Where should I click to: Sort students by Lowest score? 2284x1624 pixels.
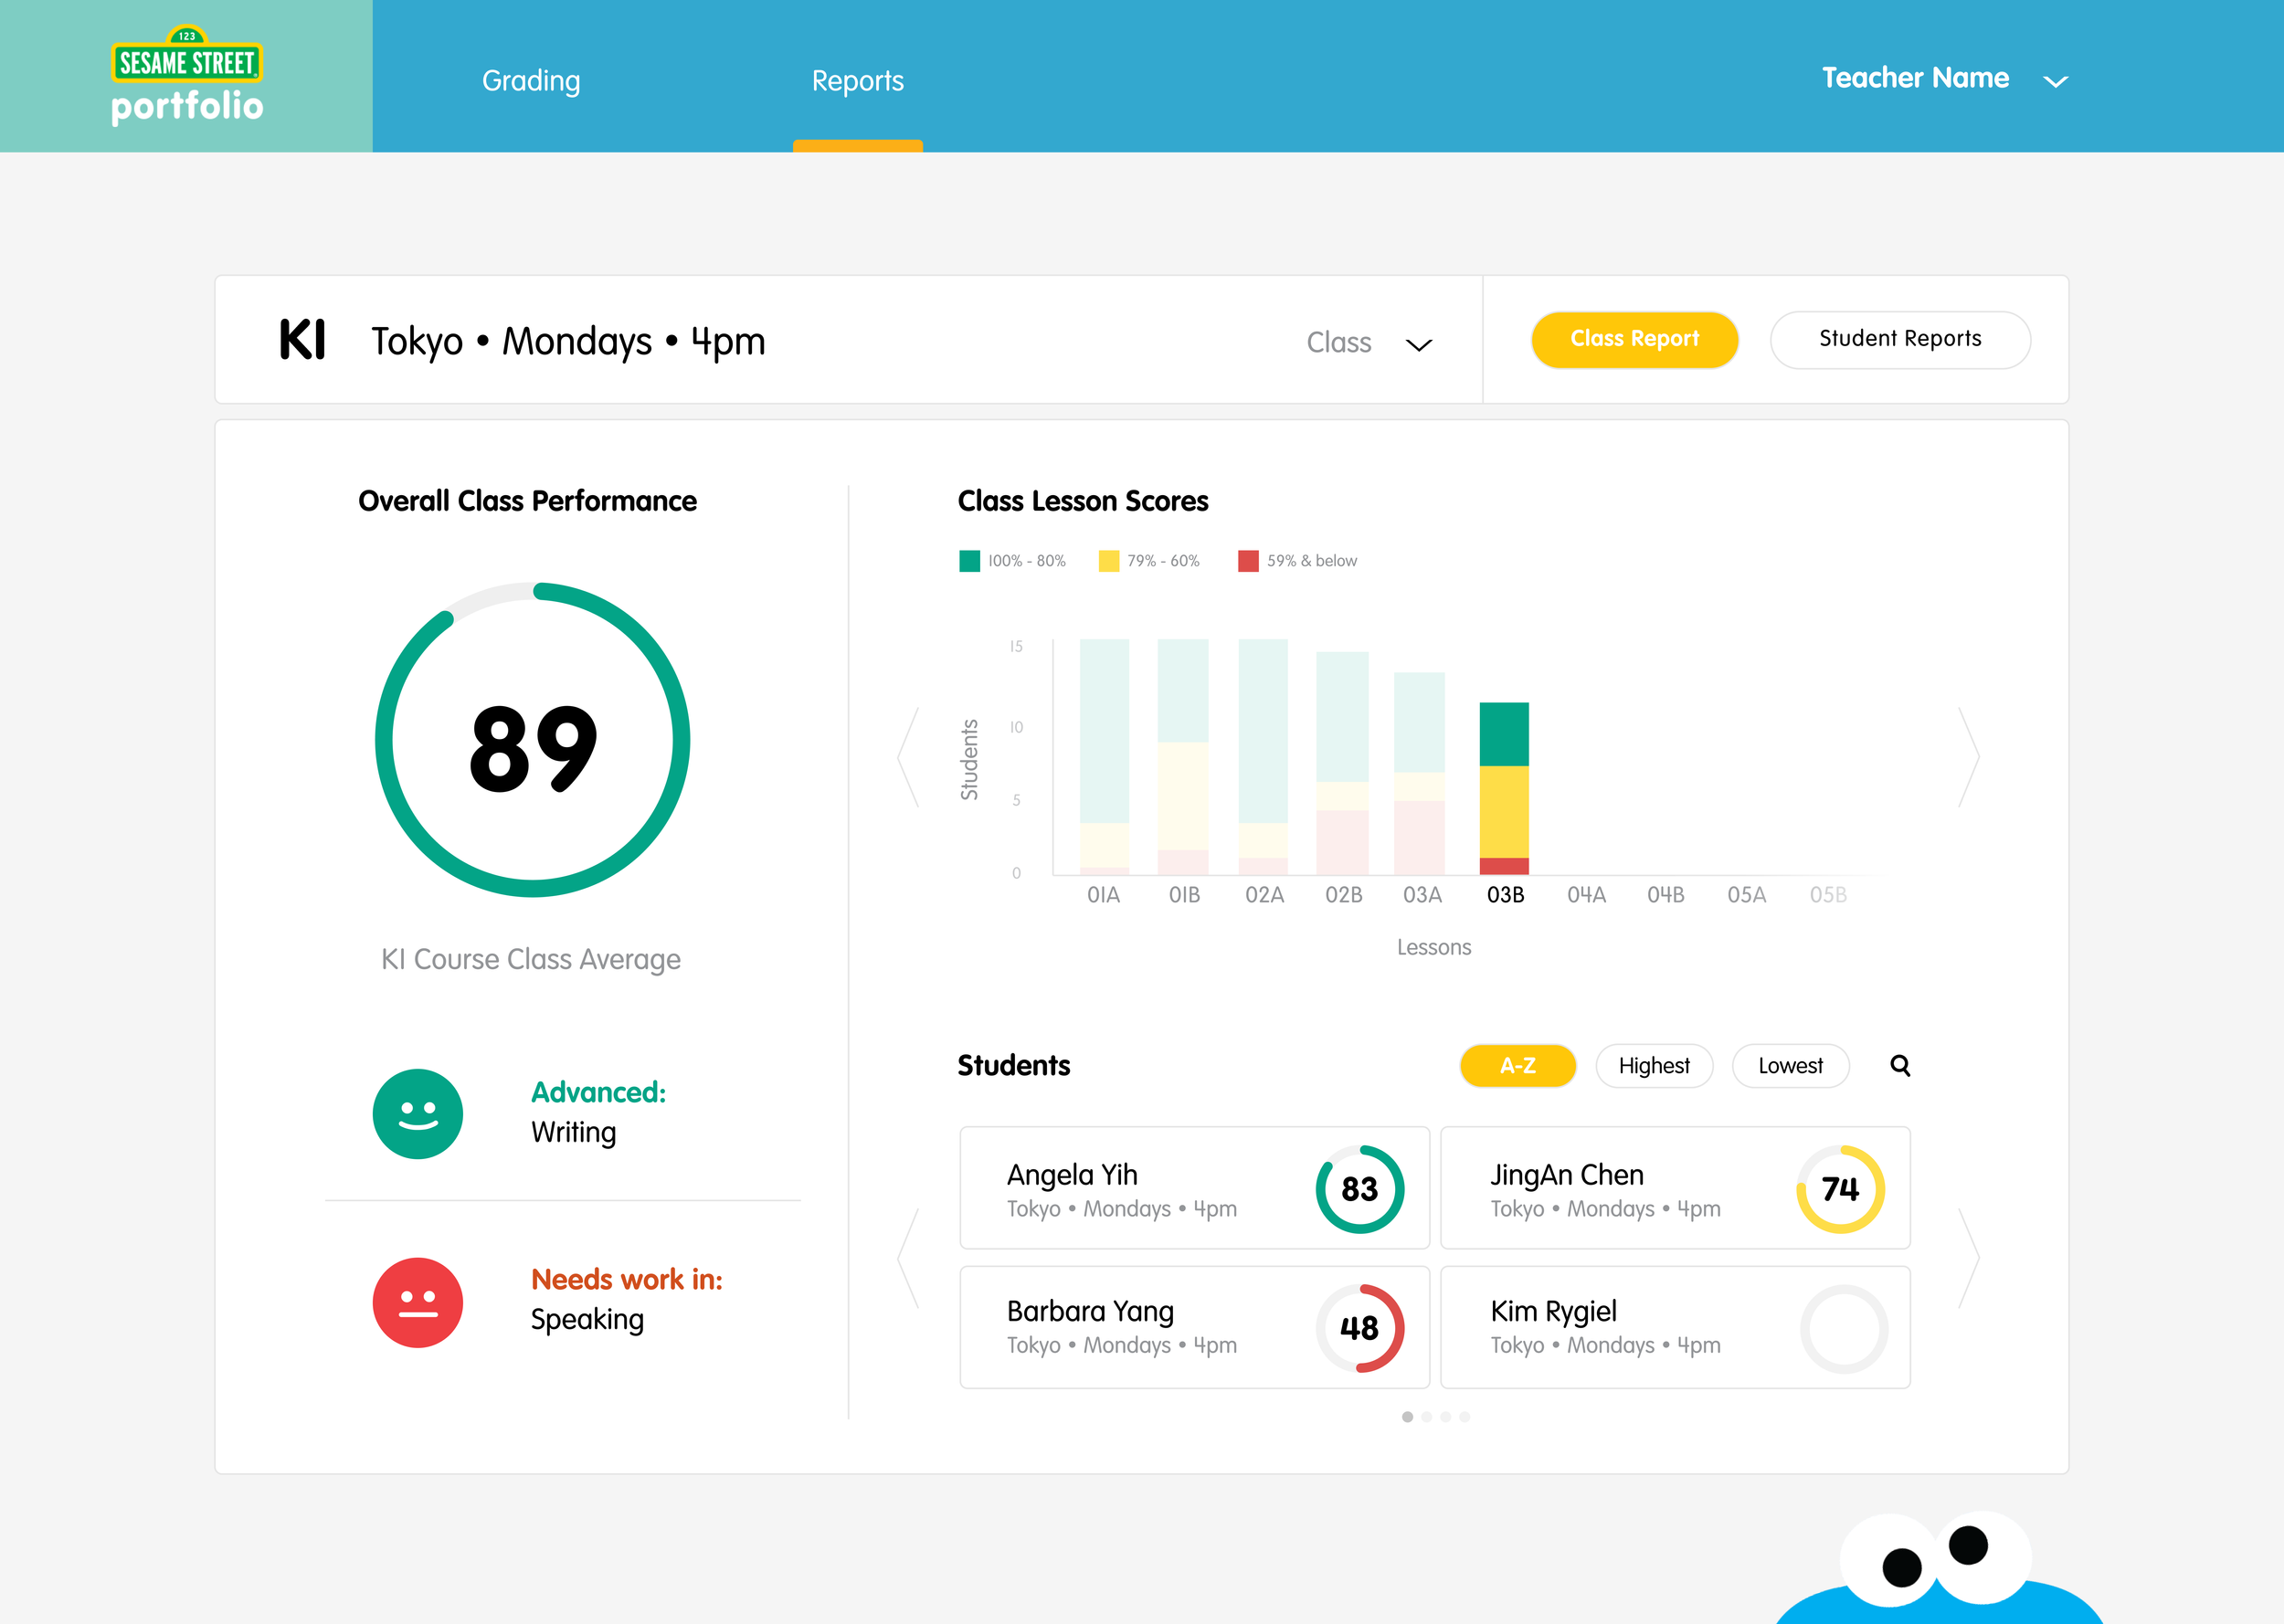1790,1066
